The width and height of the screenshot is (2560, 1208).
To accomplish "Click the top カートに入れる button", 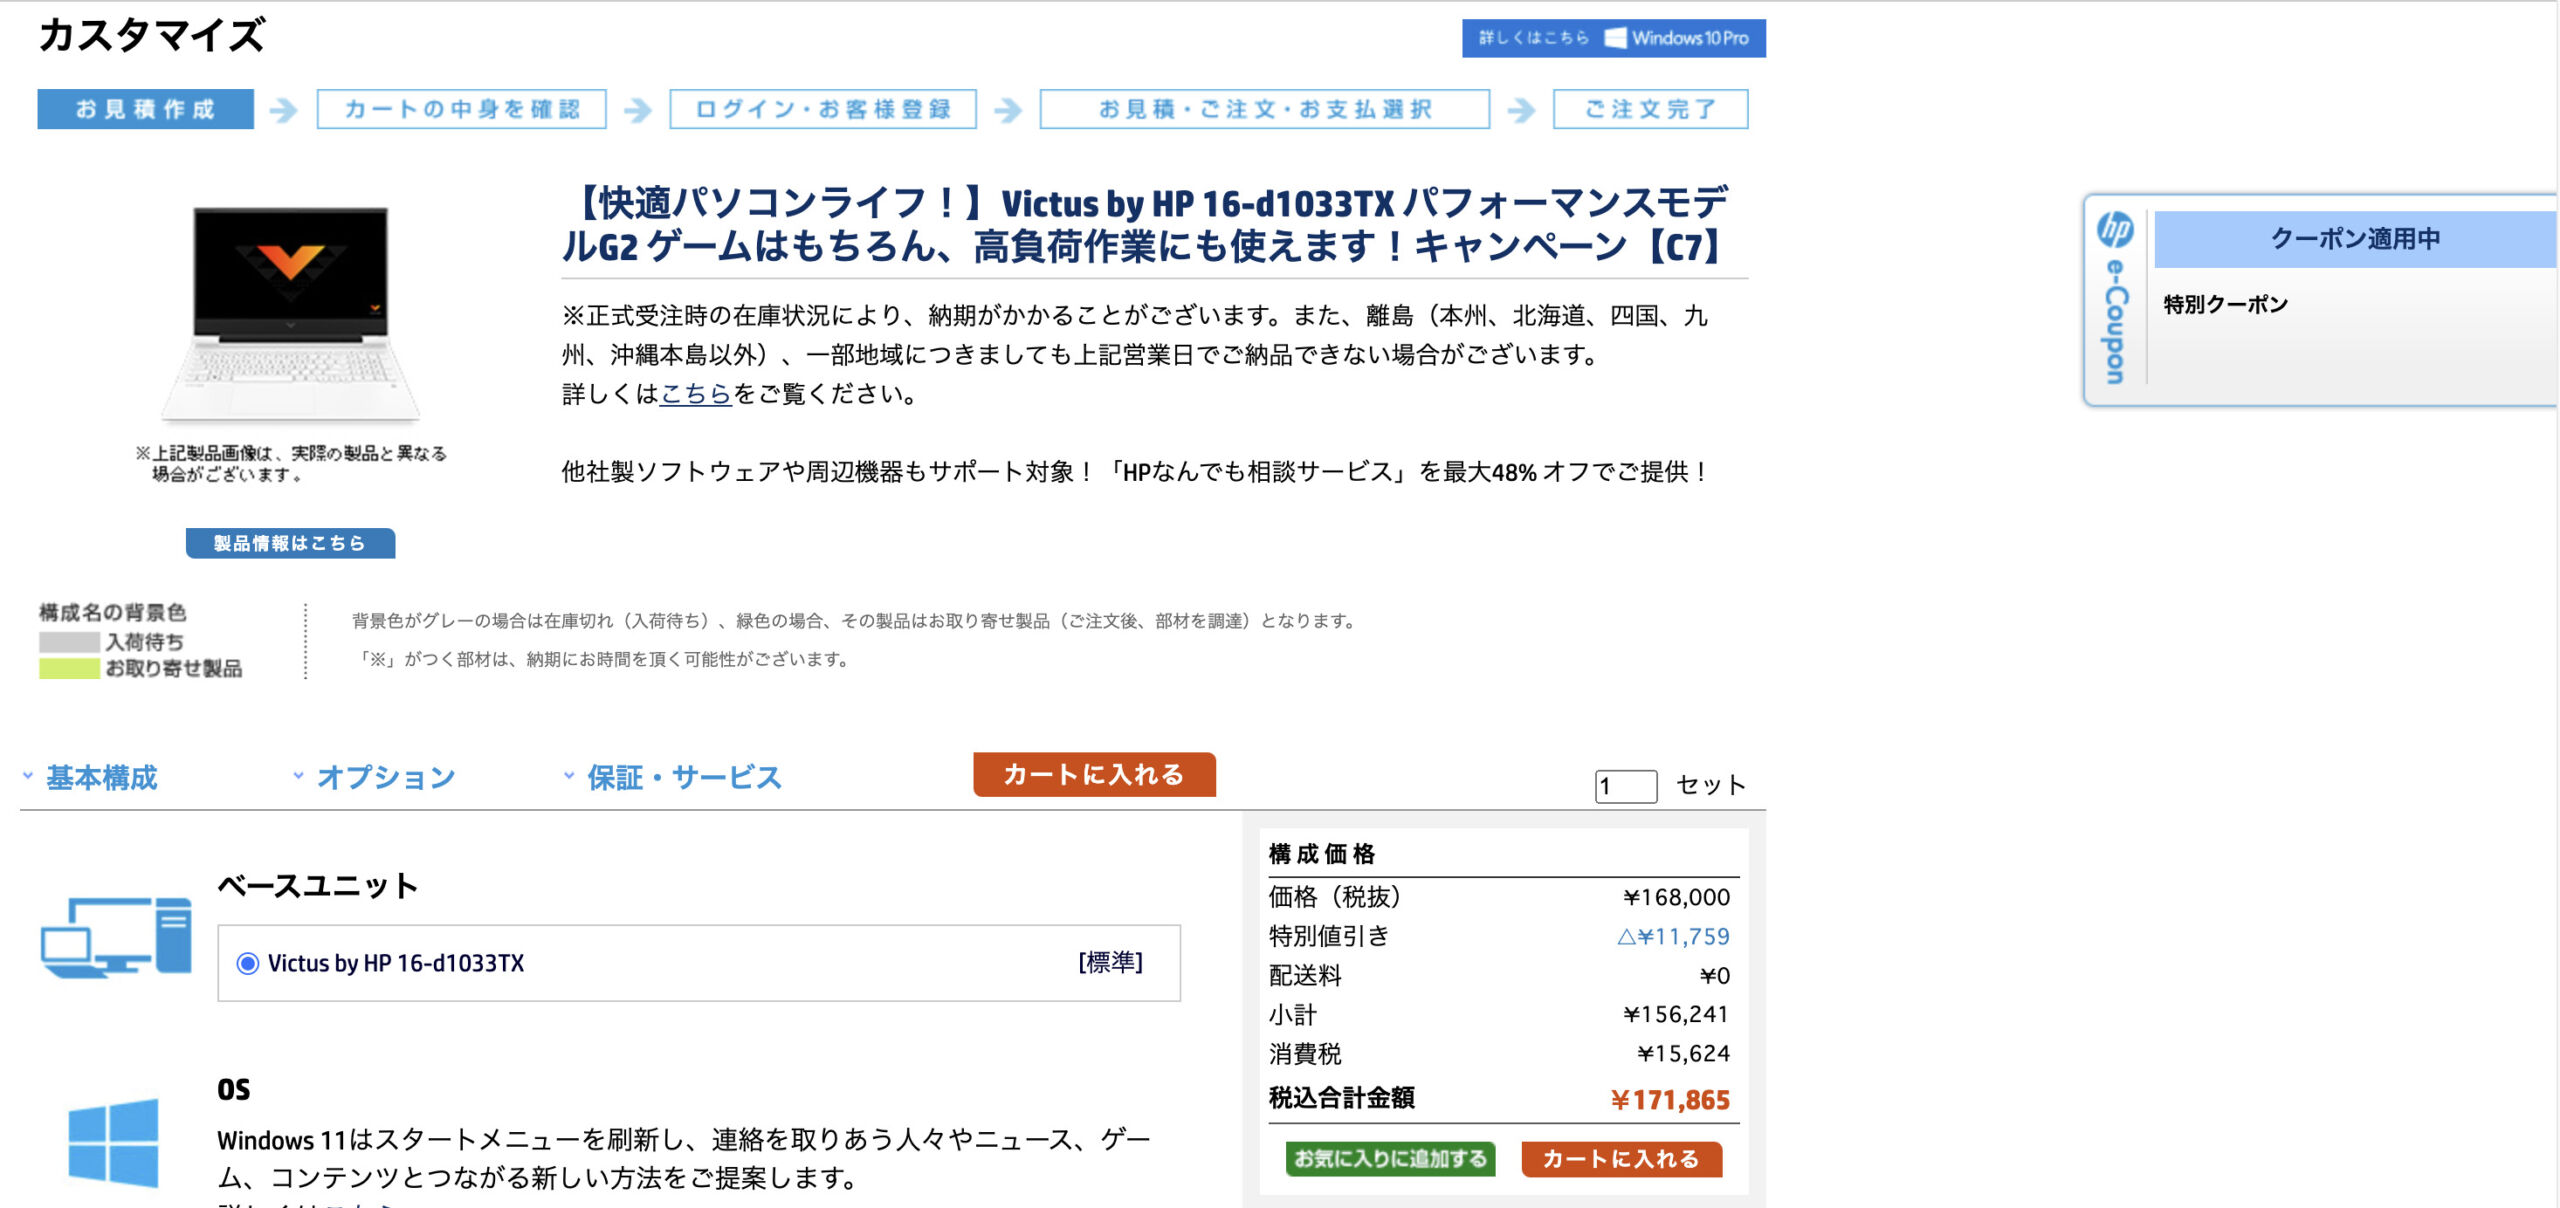I will click(1094, 774).
